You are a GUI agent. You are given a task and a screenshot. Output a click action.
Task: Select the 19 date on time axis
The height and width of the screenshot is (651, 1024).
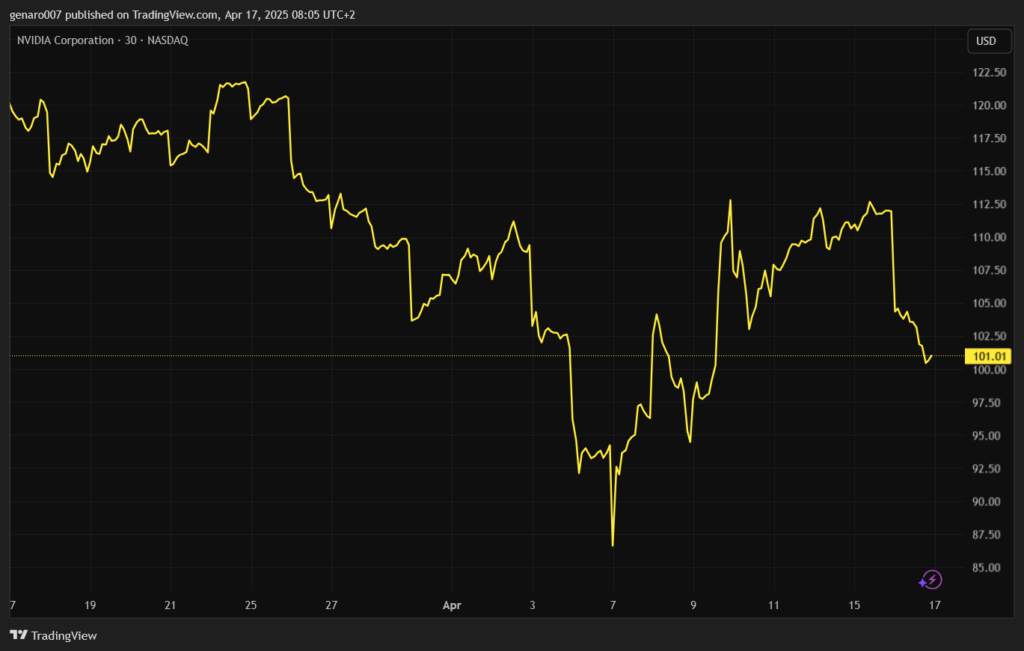coord(90,605)
